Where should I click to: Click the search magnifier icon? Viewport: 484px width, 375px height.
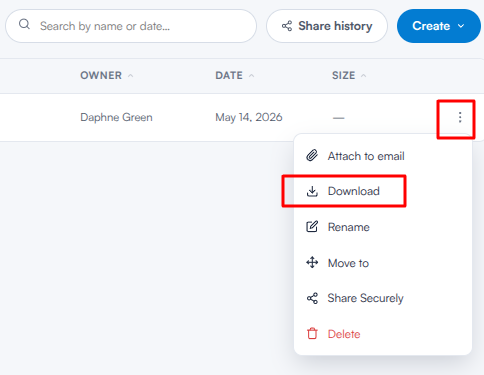24,24
